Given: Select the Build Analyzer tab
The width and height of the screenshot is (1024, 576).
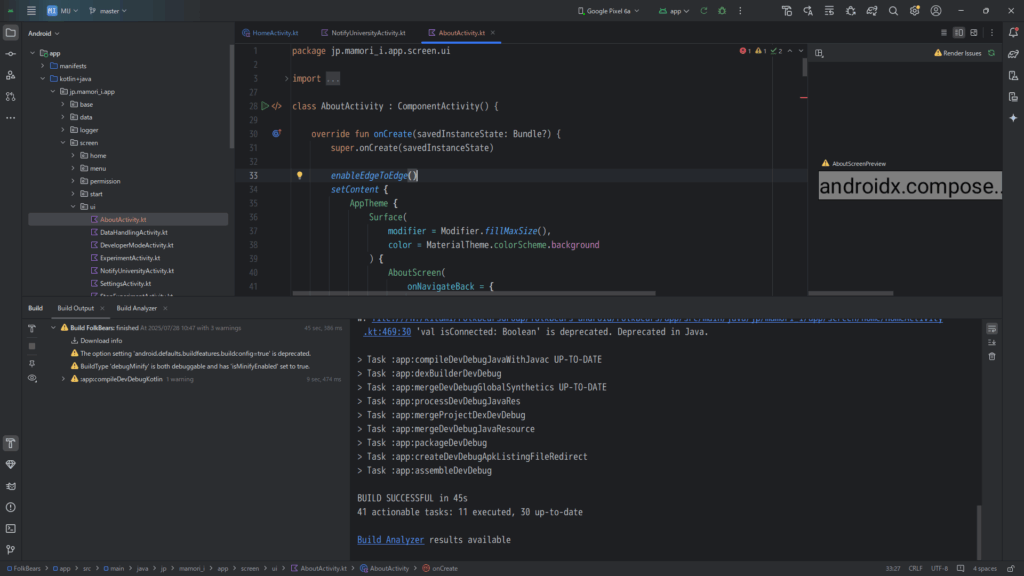Looking at the screenshot, I should point(137,308).
